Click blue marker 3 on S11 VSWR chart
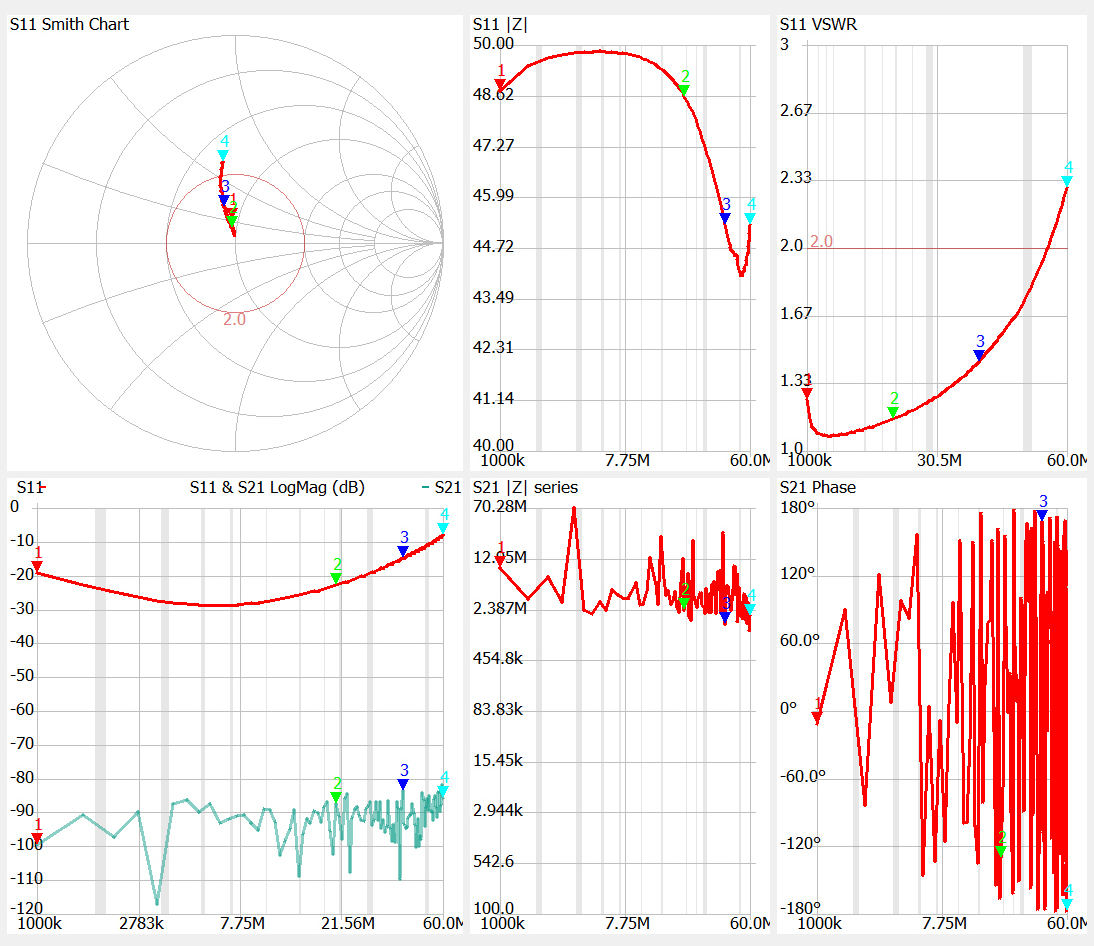The image size is (1094, 946). pyautogui.click(x=979, y=355)
